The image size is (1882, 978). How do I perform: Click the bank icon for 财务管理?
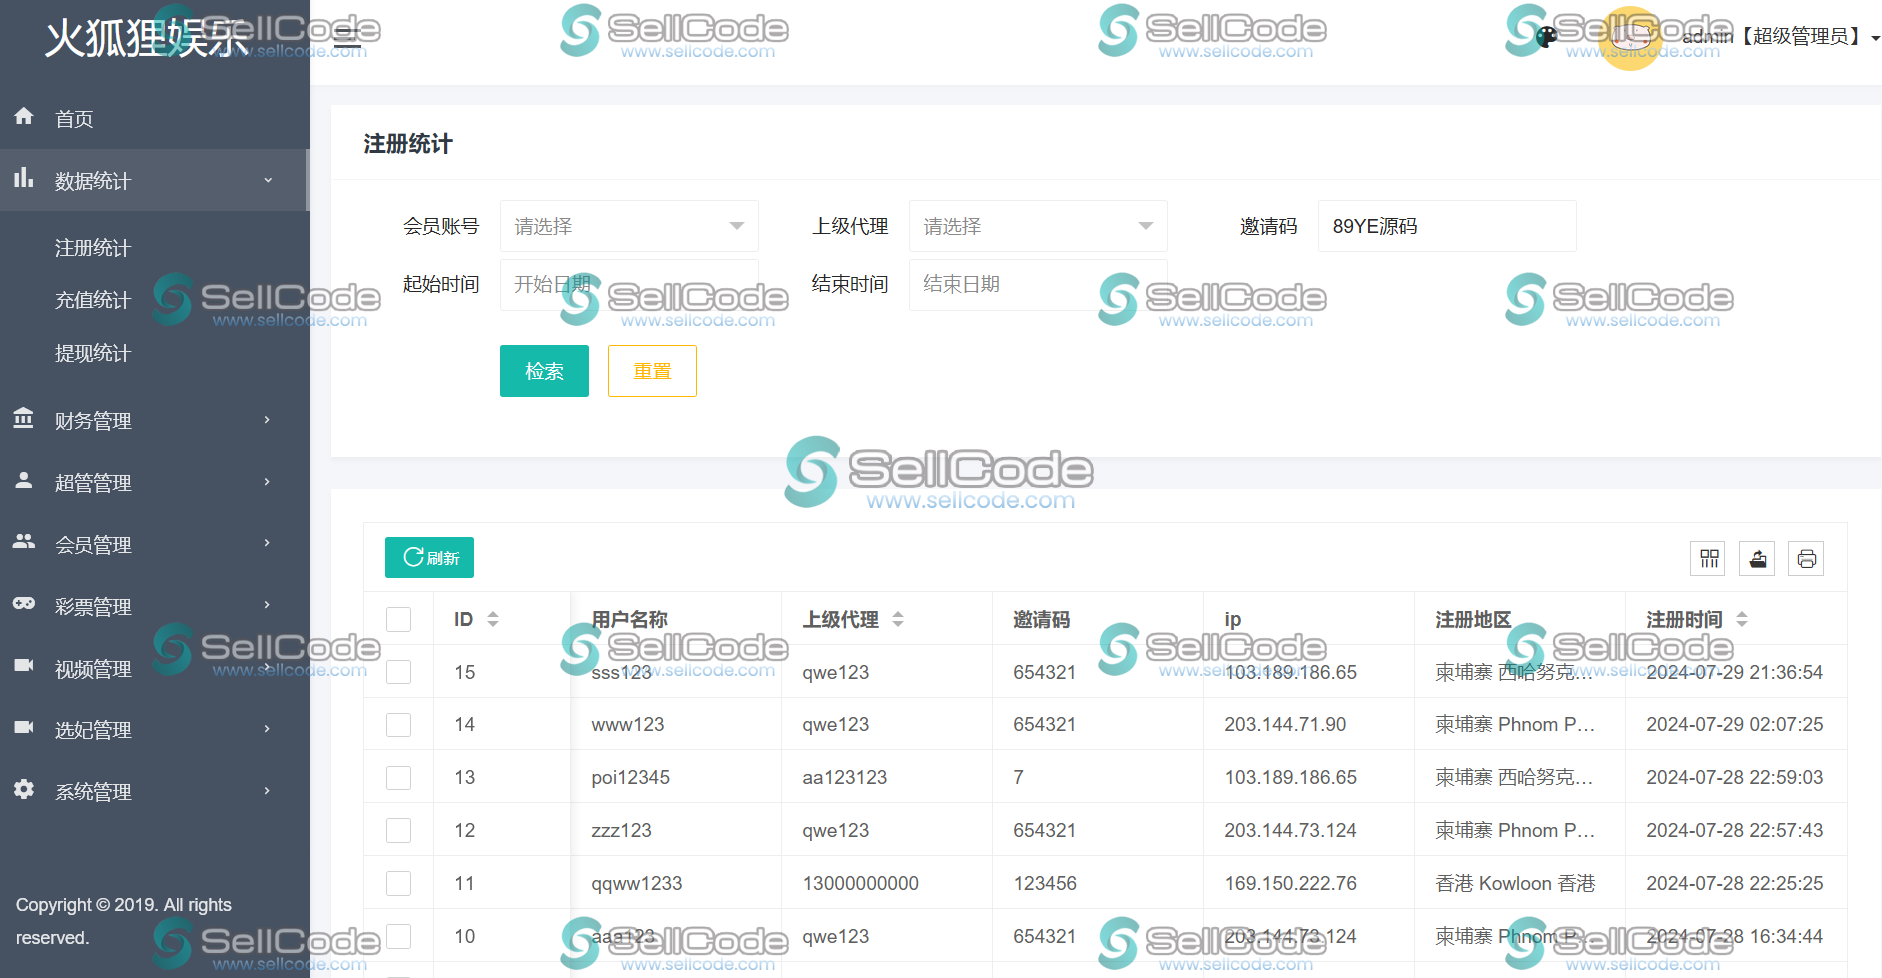pyautogui.click(x=24, y=418)
